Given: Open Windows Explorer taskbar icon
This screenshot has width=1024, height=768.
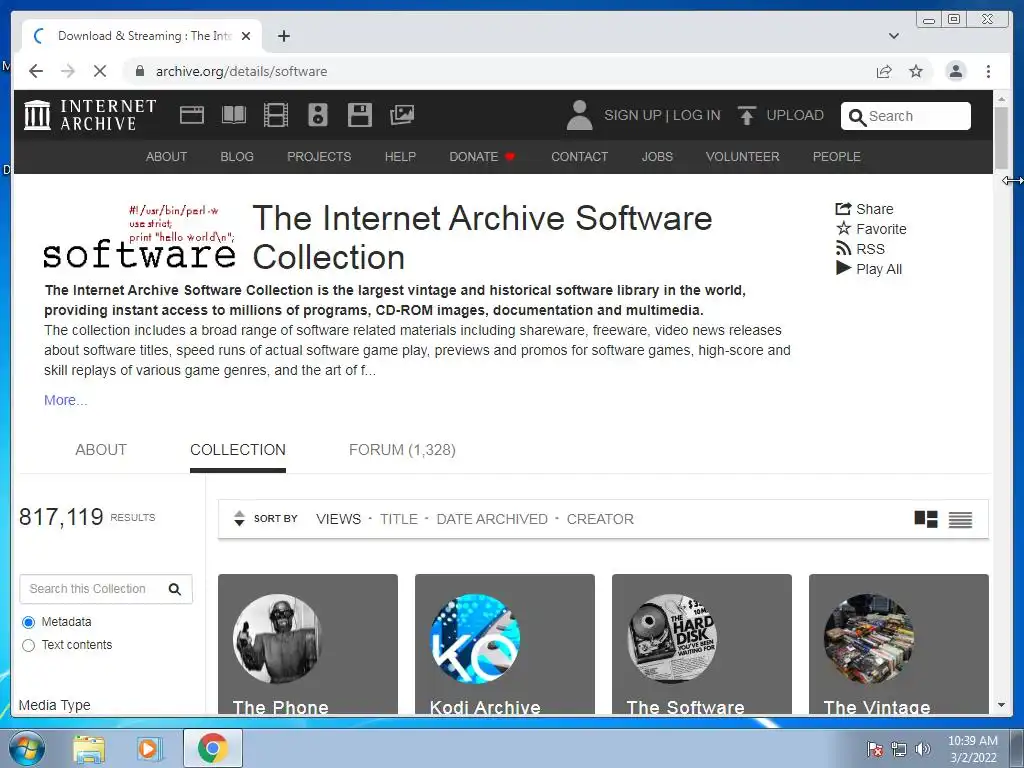Looking at the screenshot, I should [89, 749].
